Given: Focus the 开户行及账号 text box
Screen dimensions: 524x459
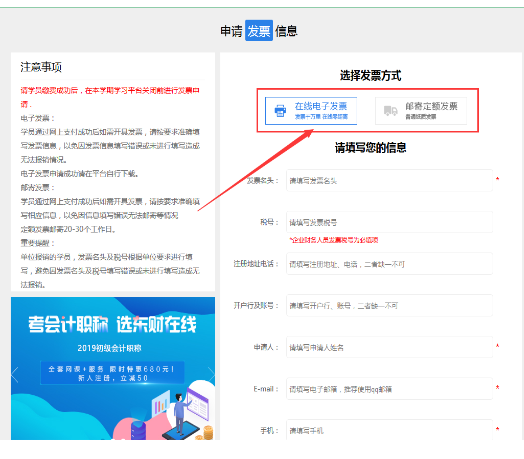Looking at the screenshot, I should click(389, 306).
